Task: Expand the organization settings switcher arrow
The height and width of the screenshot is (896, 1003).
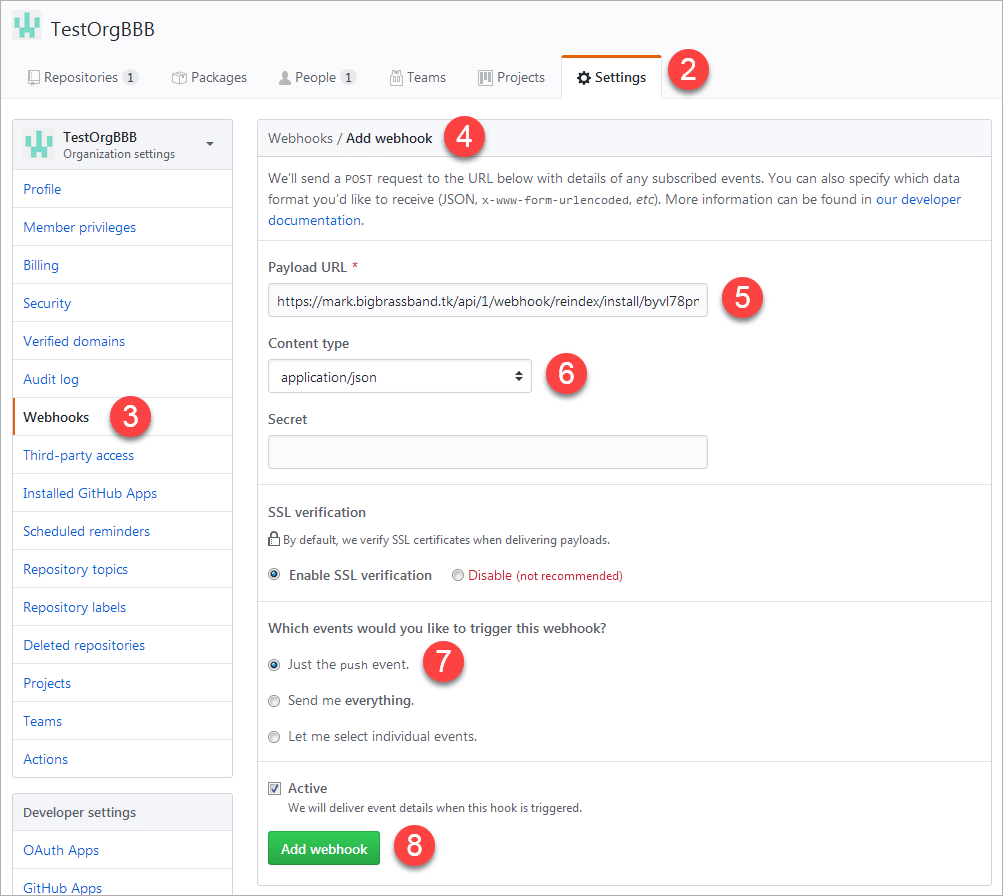Action: coord(210,144)
